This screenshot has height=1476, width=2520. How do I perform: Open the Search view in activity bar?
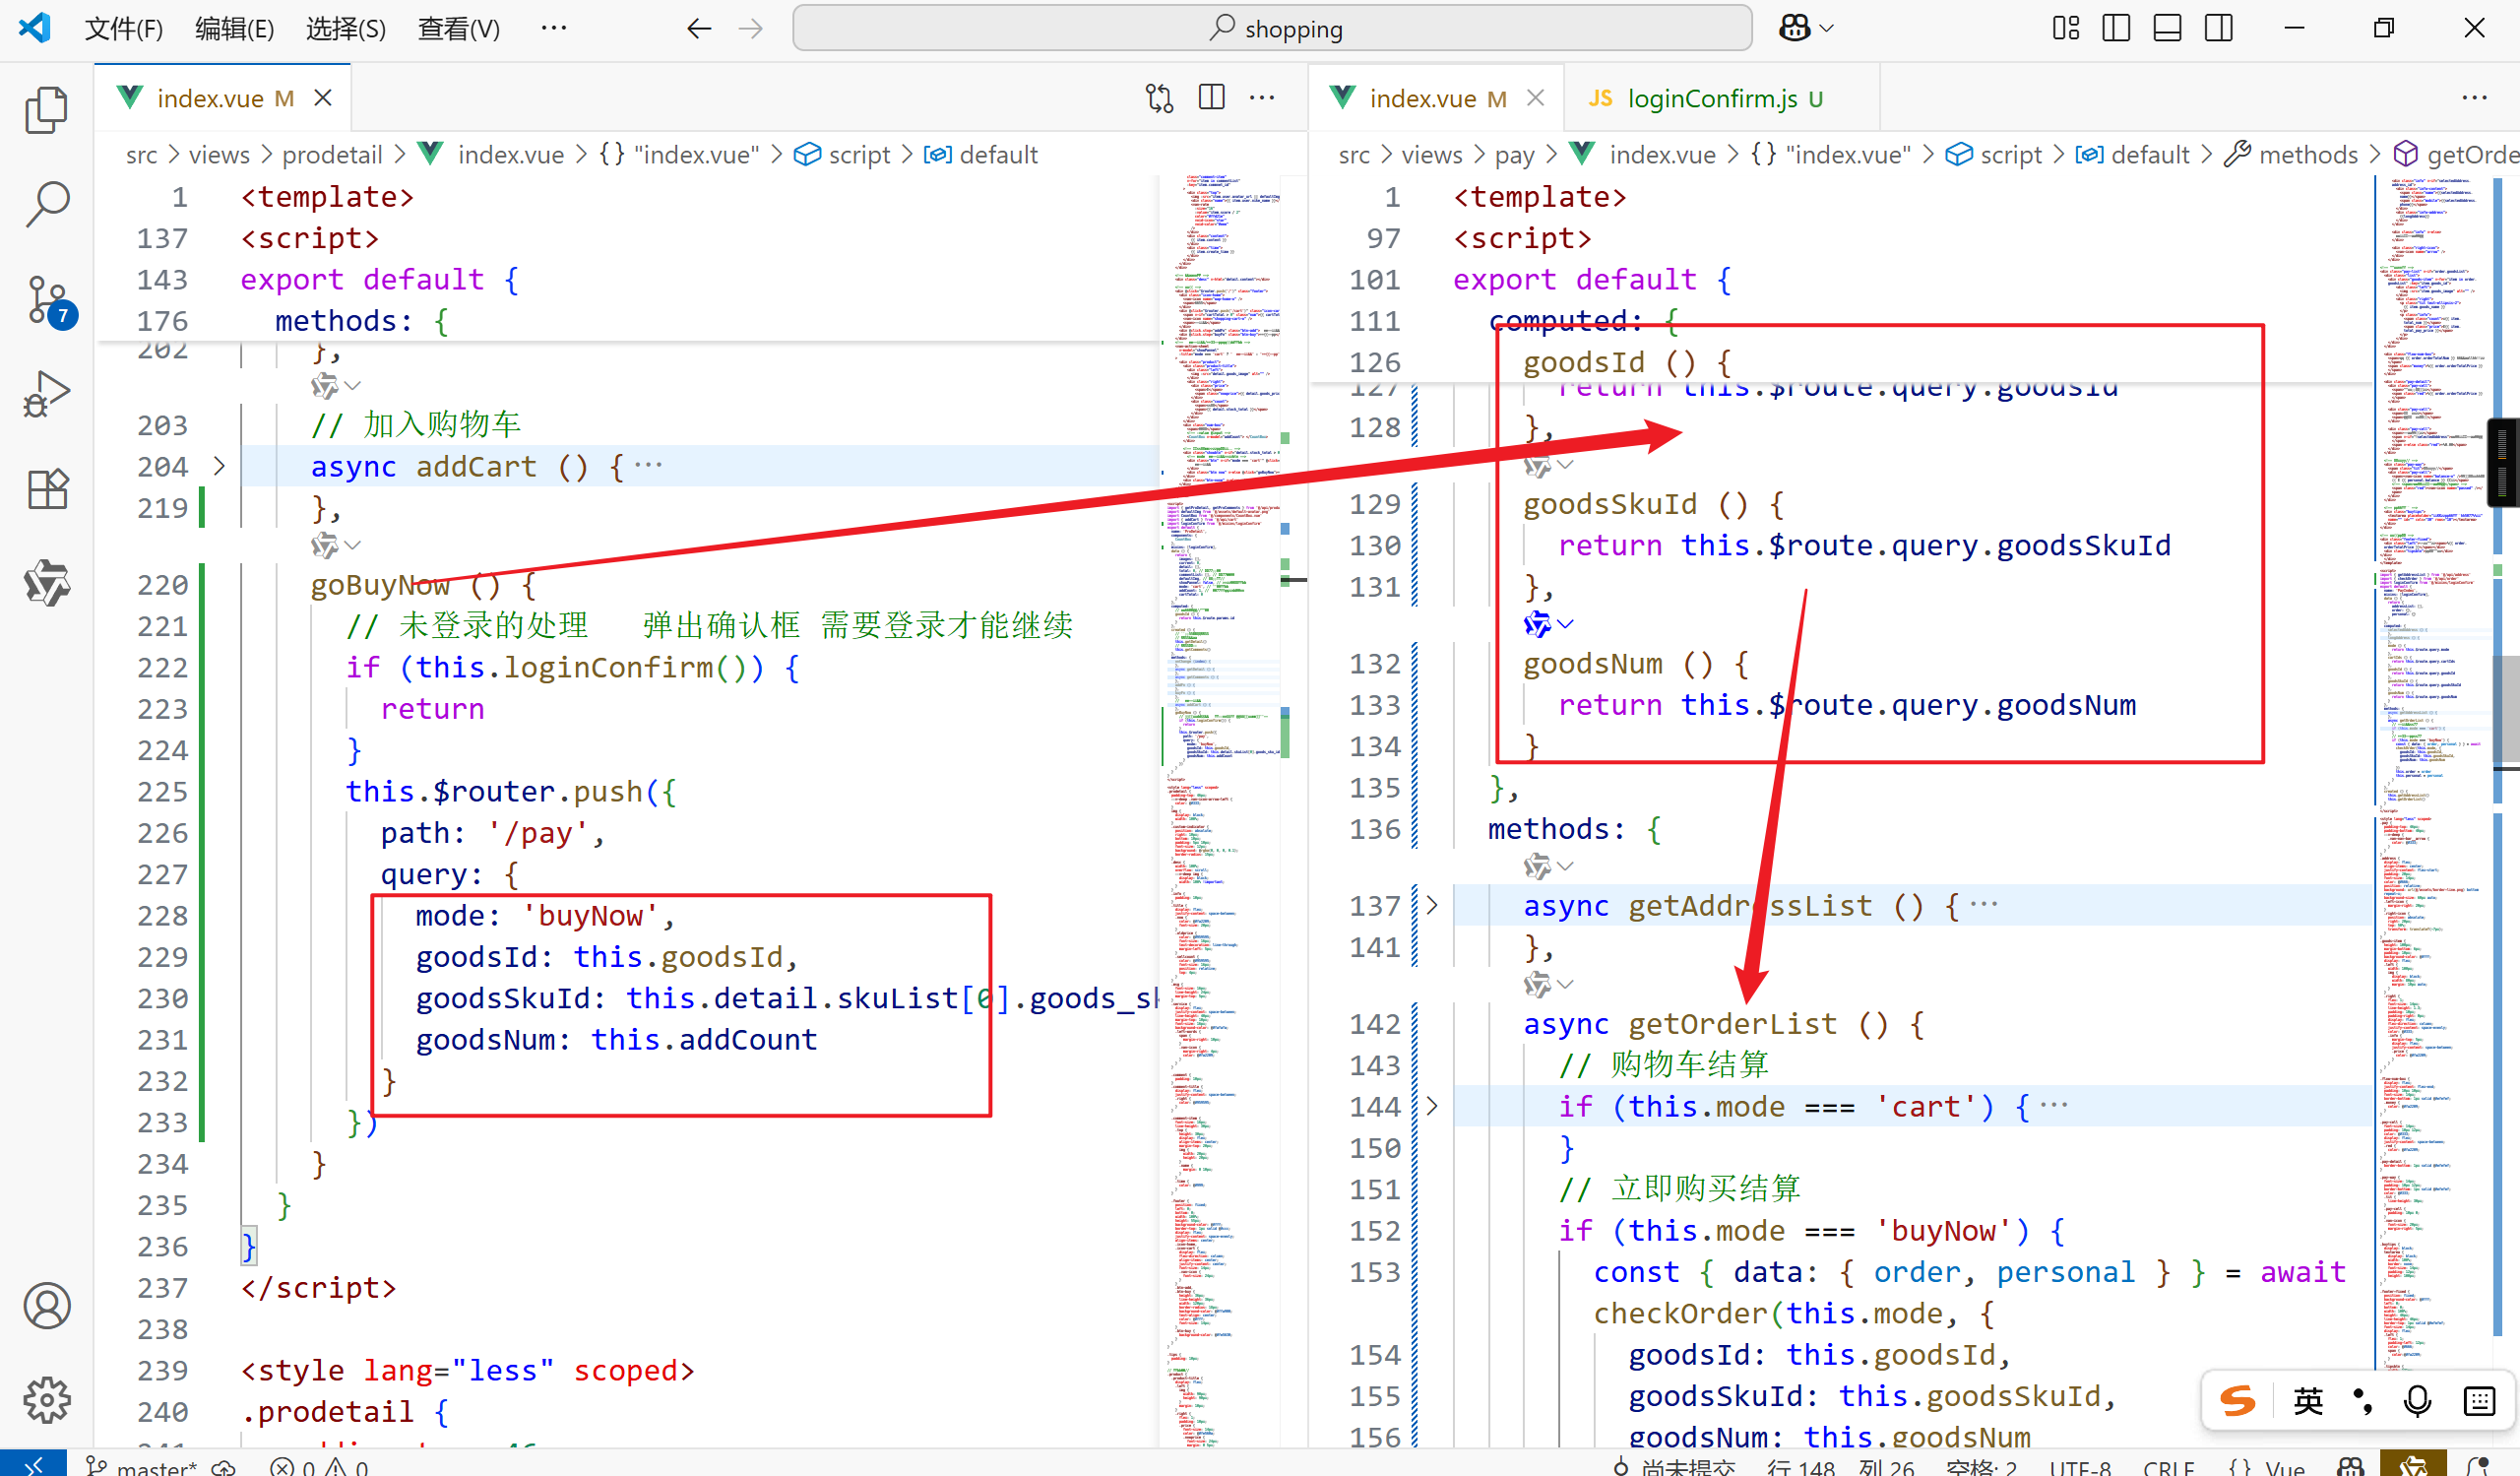(46, 204)
